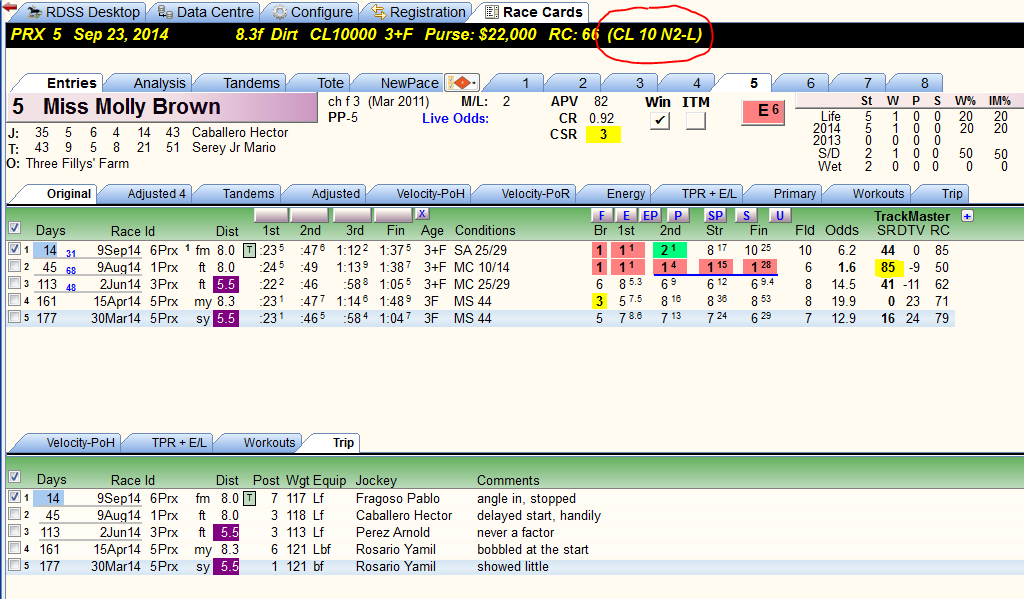Viewport: 1024px width, 599px height.
Task: Click the E pace filter button
Action: pos(626,216)
